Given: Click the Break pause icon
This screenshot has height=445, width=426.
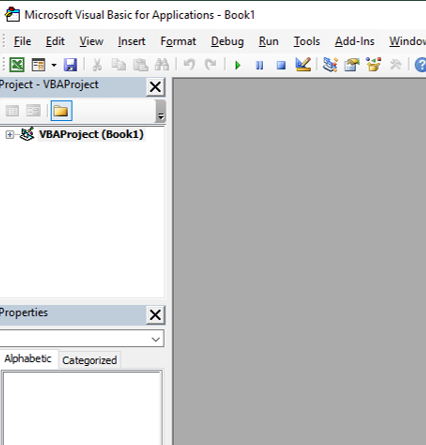Looking at the screenshot, I should point(259,65).
